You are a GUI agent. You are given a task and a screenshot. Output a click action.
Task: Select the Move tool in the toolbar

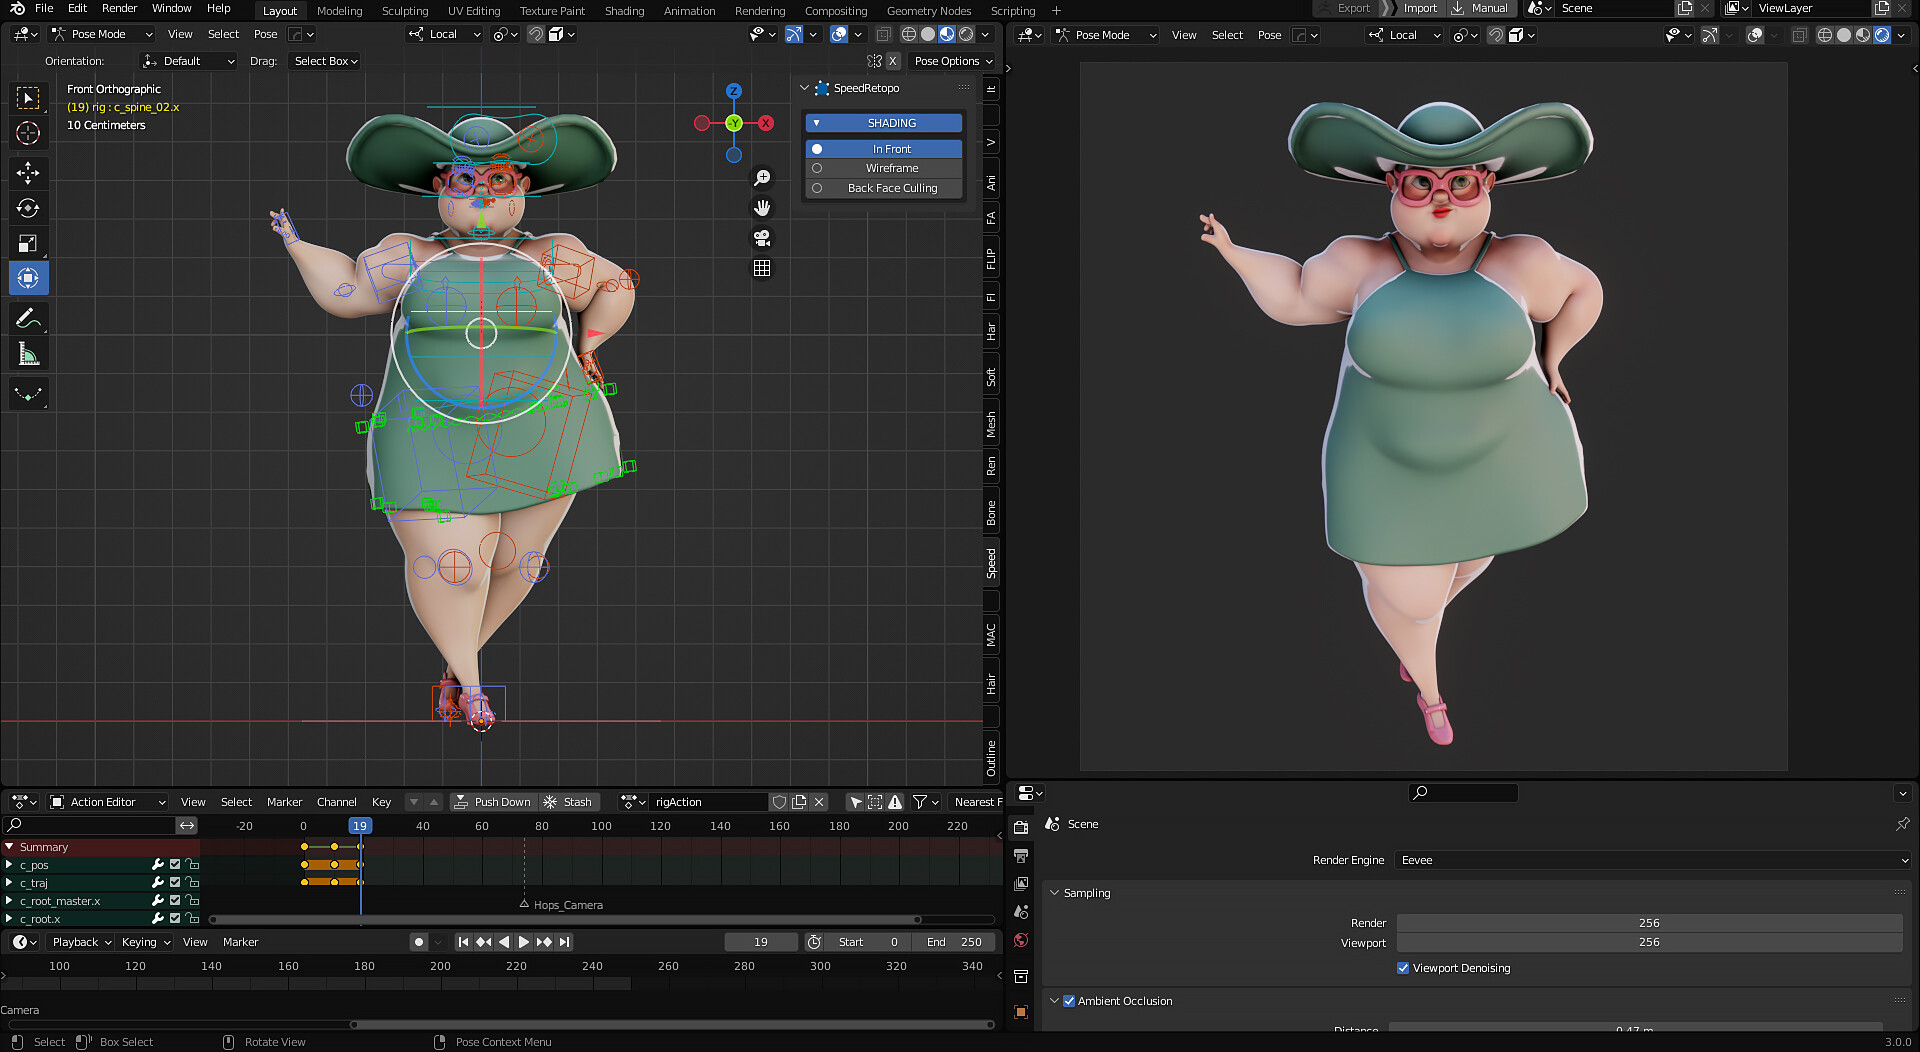click(x=28, y=173)
